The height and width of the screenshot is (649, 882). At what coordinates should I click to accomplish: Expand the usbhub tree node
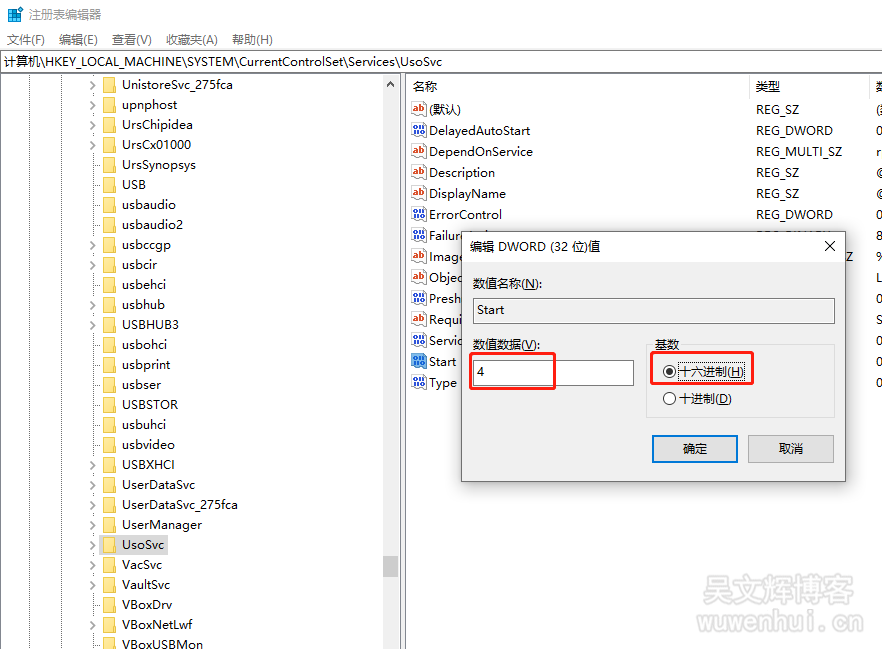[93, 305]
